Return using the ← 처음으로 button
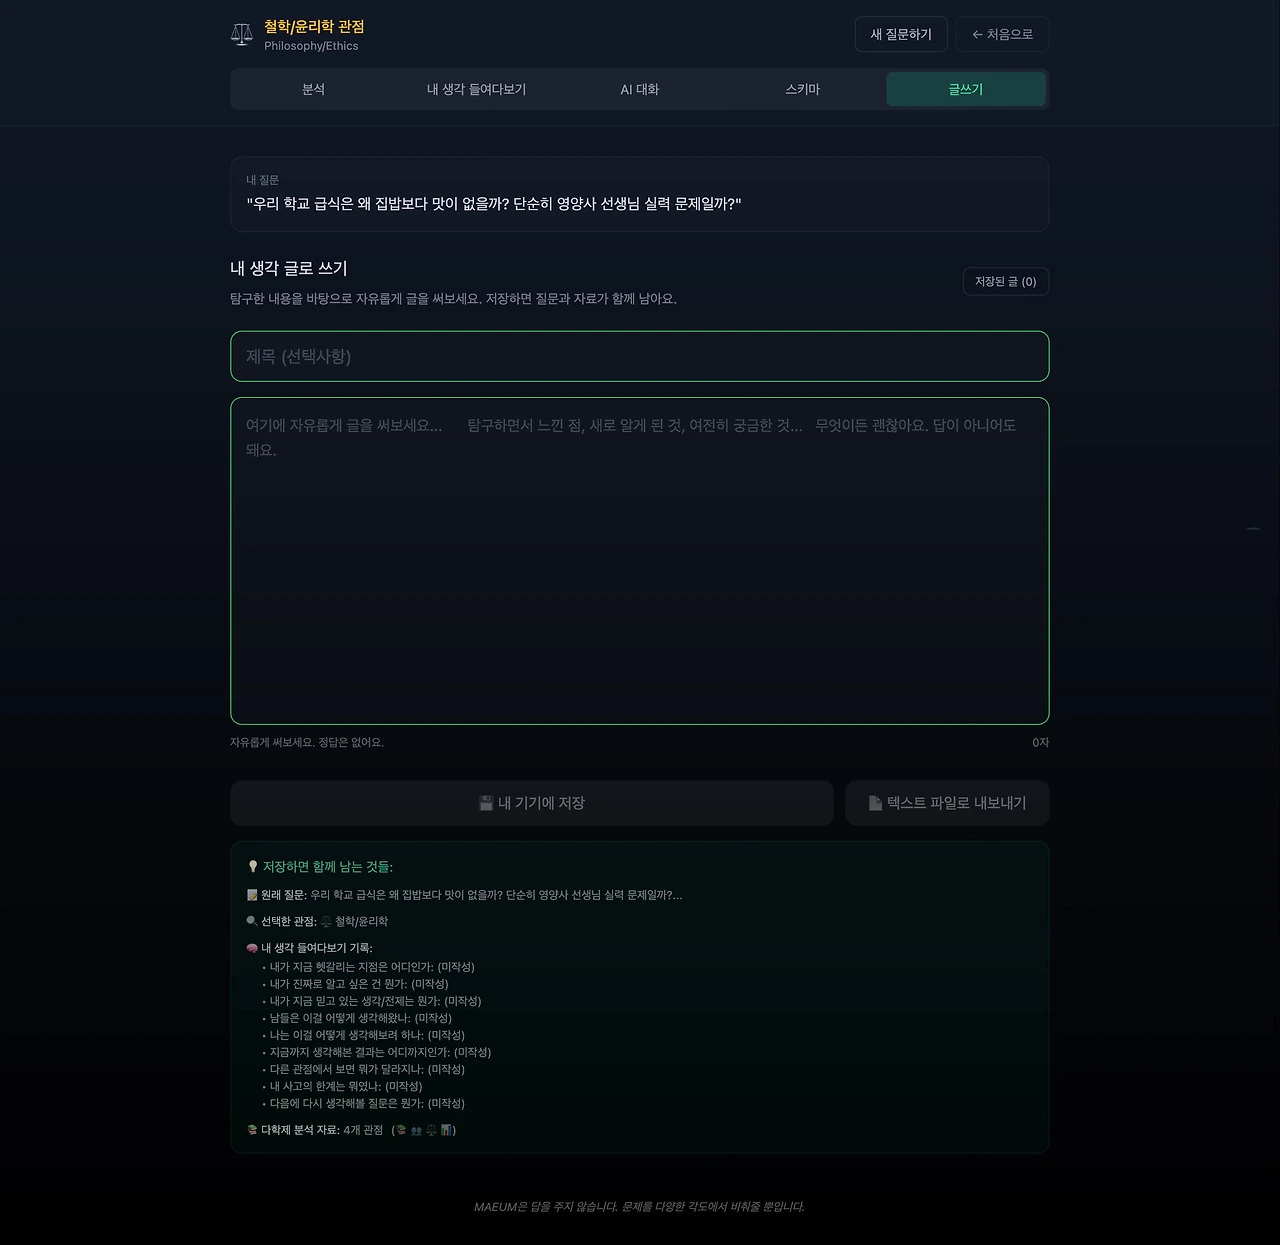This screenshot has width=1280, height=1245. pyautogui.click(x=1003, y=34)
